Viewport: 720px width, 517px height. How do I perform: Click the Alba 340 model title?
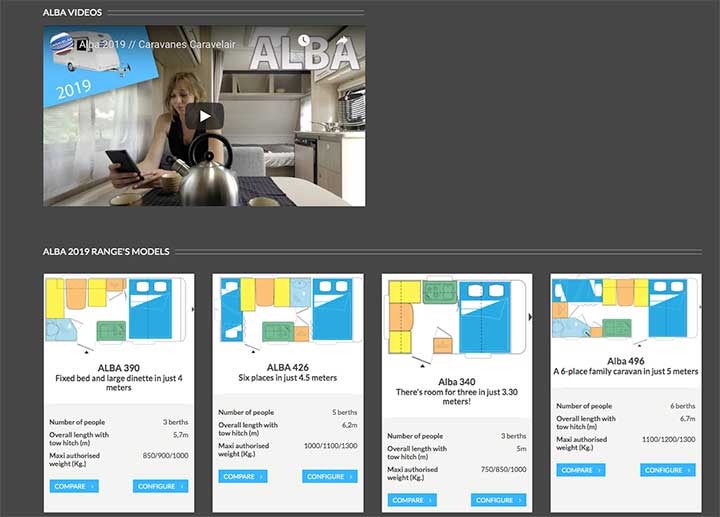click(456, 382)
